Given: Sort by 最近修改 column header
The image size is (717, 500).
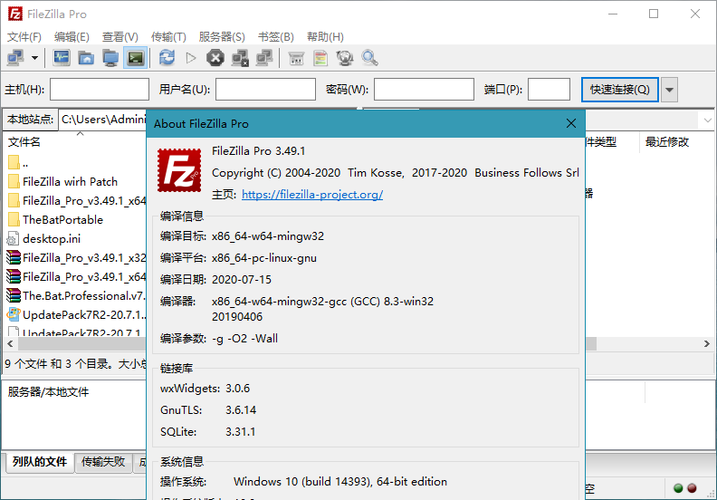Looking at the screenshot, I should coord(667,142).
